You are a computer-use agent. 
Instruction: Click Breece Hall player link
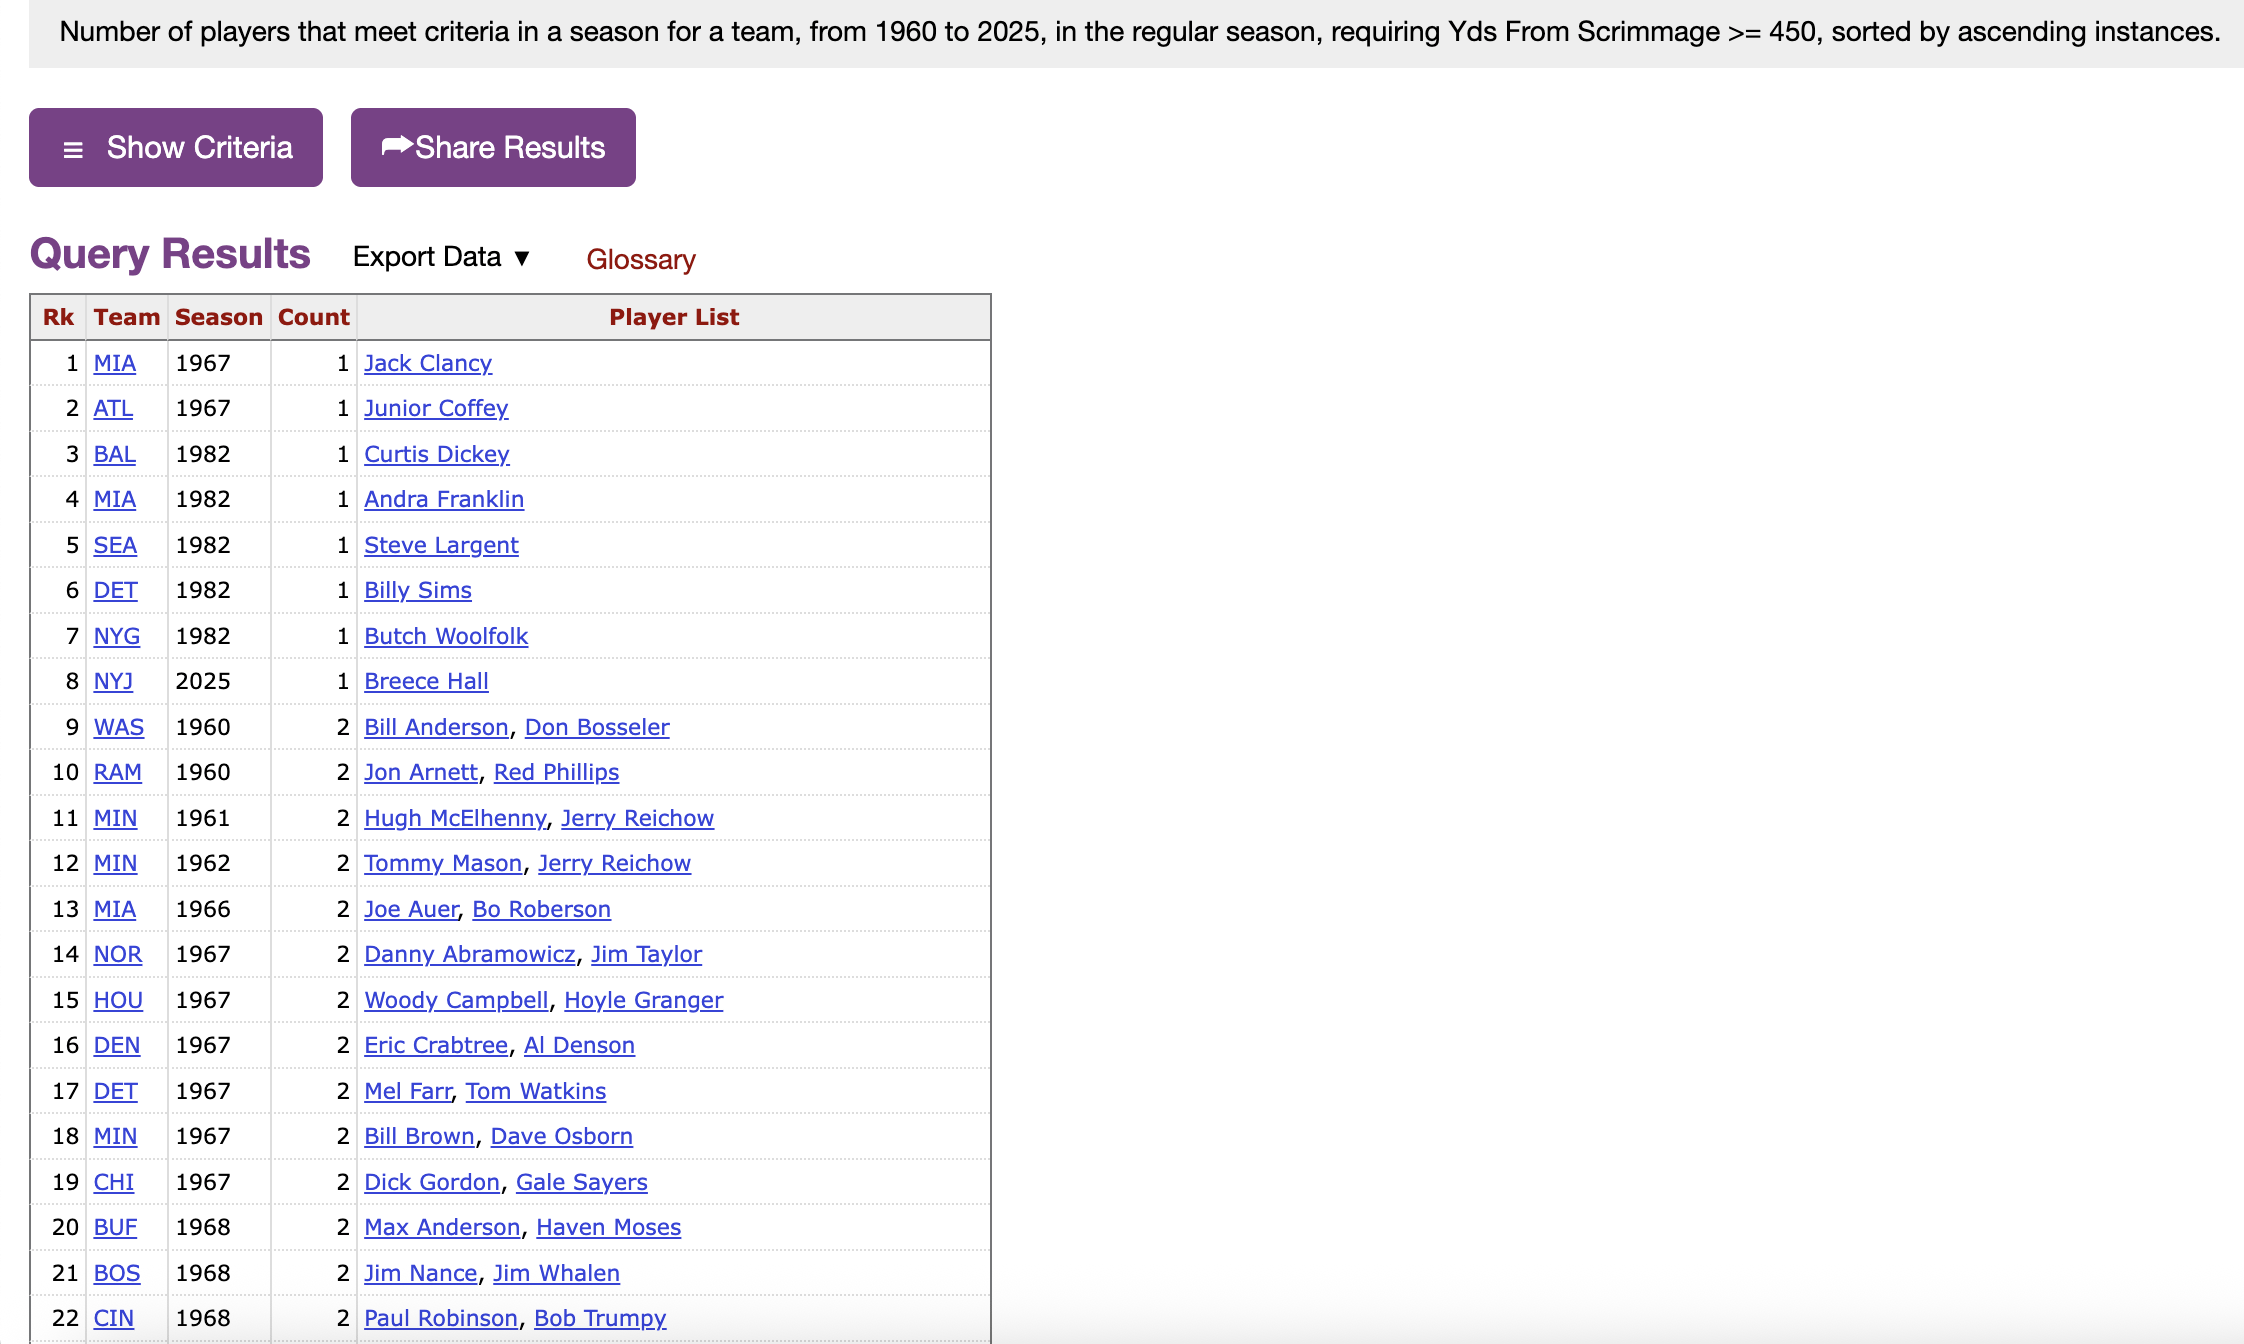pos(425,681)
